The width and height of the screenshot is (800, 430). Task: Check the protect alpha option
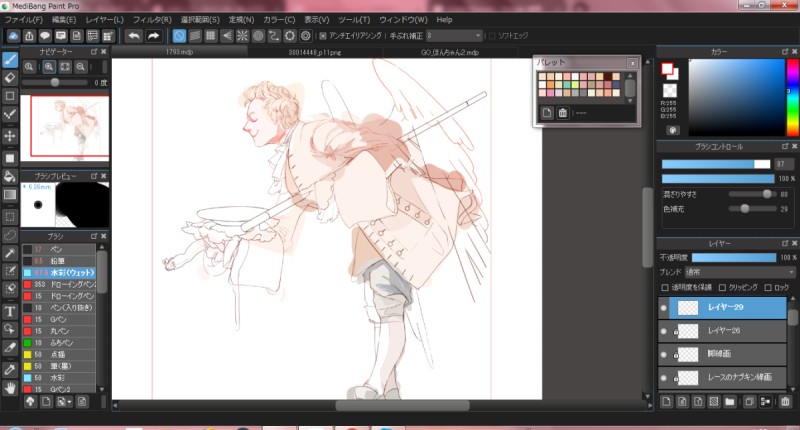(x=665, y=288)
